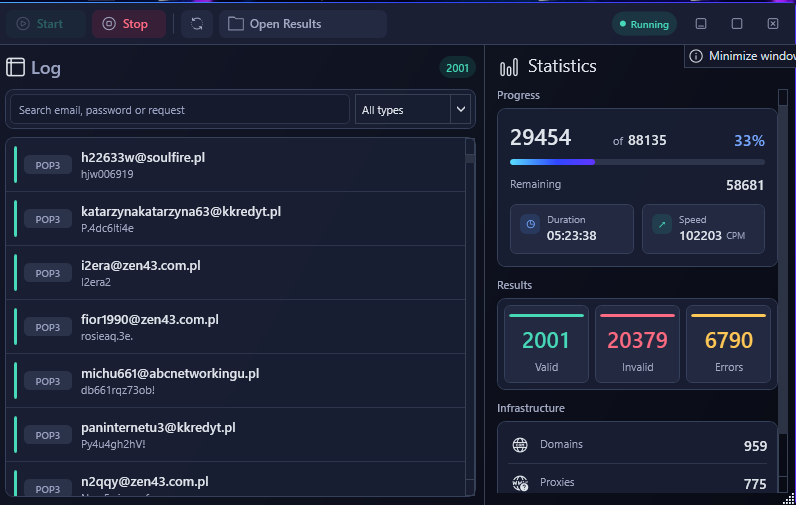Select the katarzynakatarzyna63@kkredyt.pl entry

(236, 219)
